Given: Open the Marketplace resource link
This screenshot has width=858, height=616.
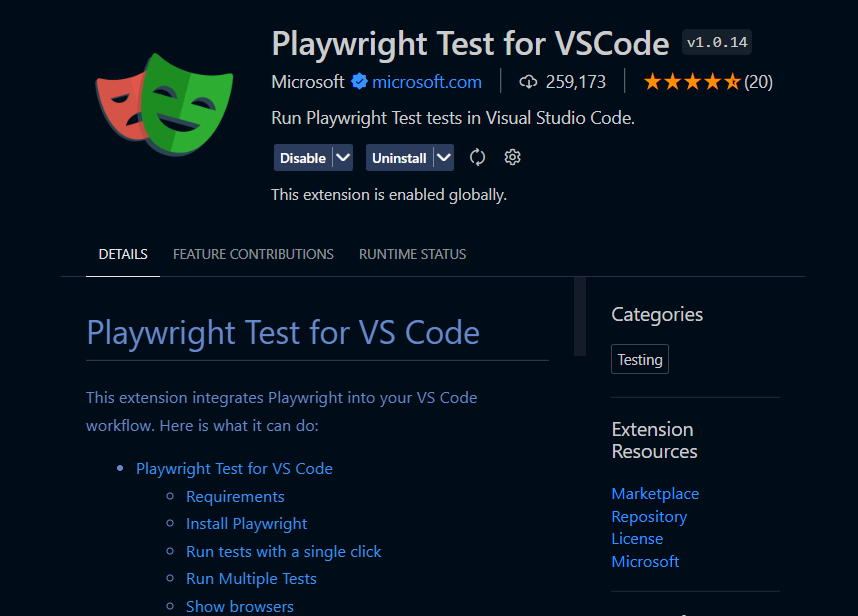Looking at the screenshot, I should point(655,493).
